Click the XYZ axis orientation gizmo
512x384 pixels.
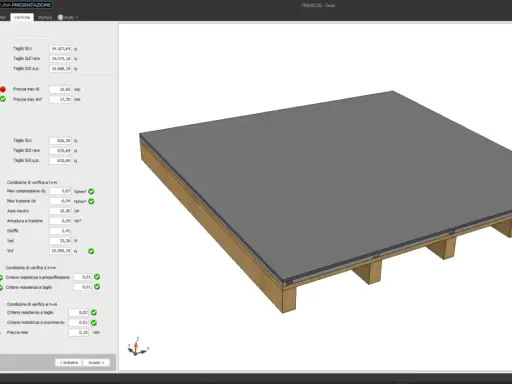(x=137, y=347)
